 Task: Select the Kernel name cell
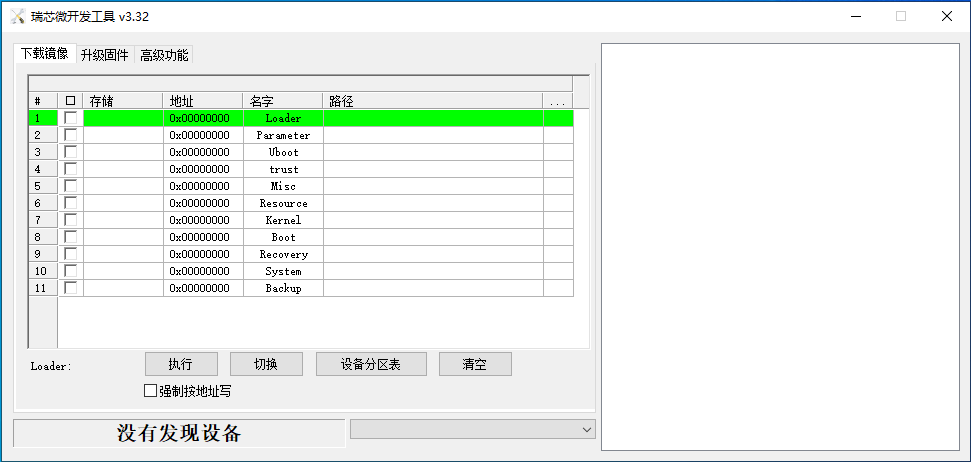[x=283, y=220]
